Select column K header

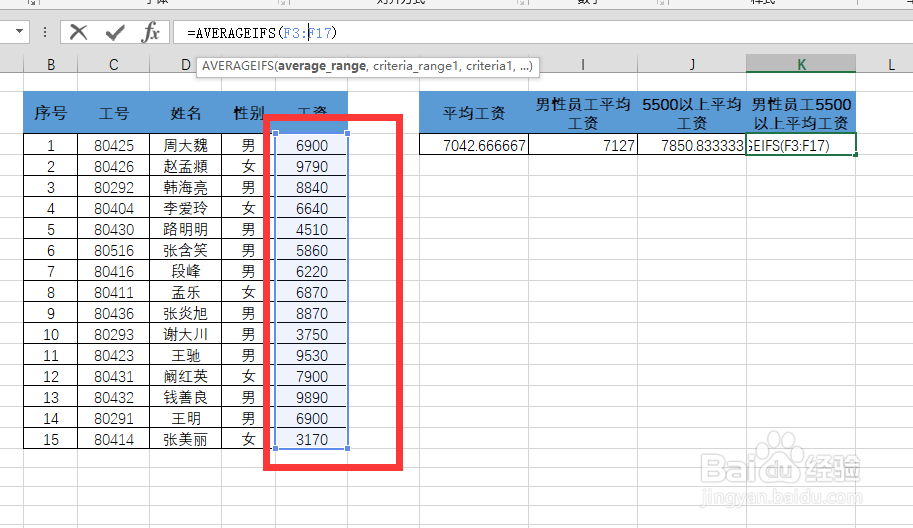pyautogui.click(x=801, y=65)
